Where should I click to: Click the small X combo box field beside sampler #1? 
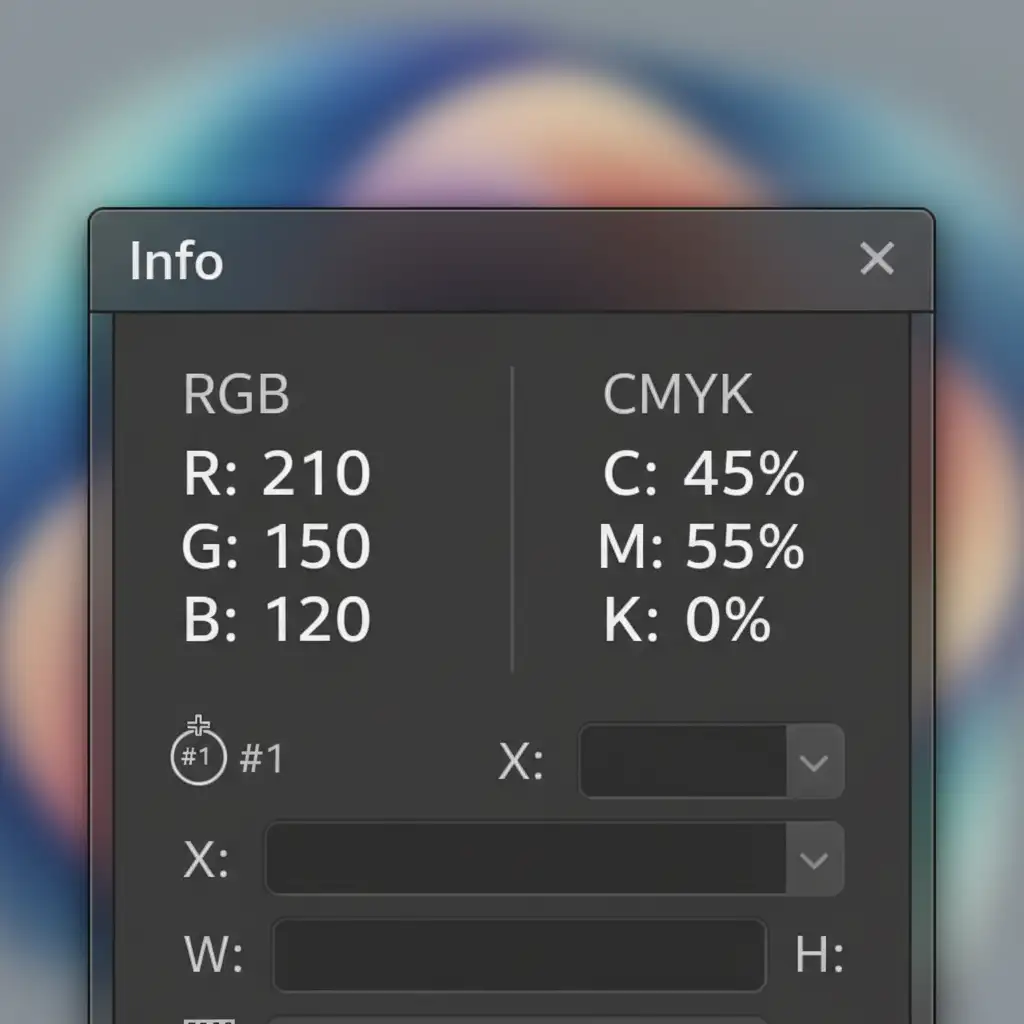684,763
